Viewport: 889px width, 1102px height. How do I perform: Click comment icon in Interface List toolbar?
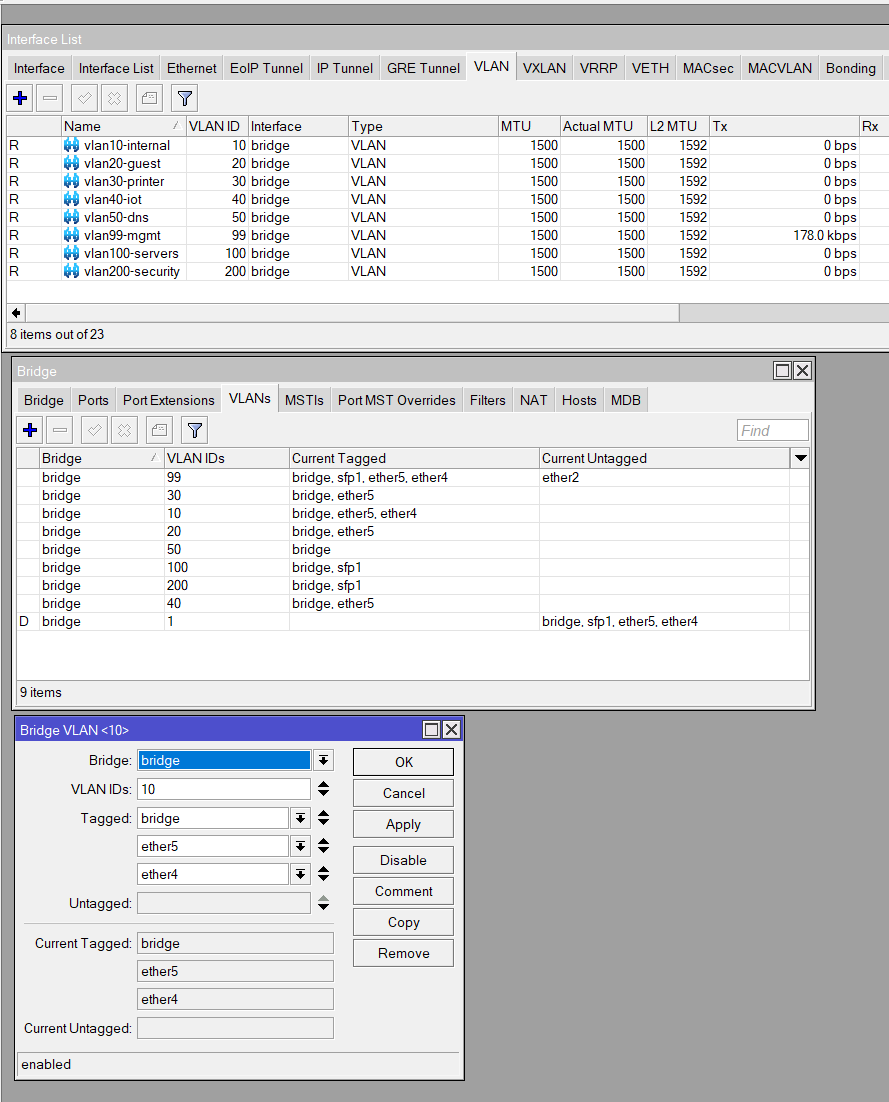pyautogui.click(x=149, y=98)
